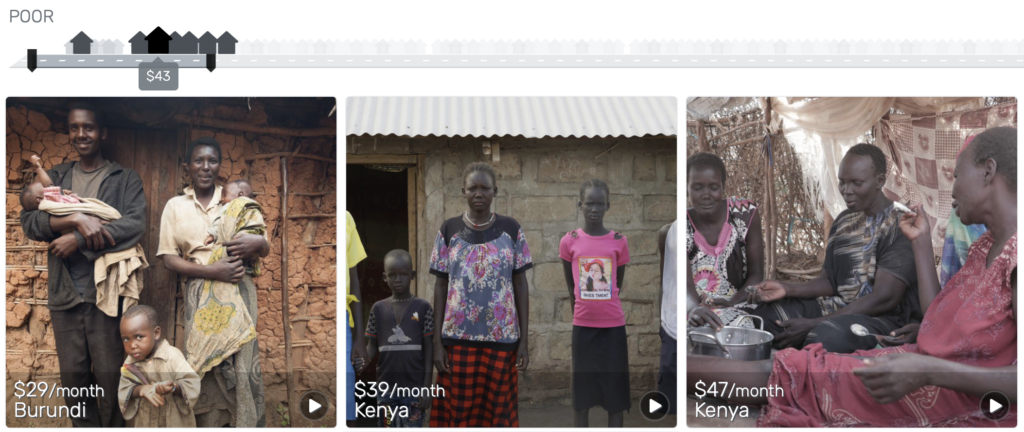This screenshot has width=1024, height=432.
Task: Open the Burundi family photo
Action: coord(171,262)
